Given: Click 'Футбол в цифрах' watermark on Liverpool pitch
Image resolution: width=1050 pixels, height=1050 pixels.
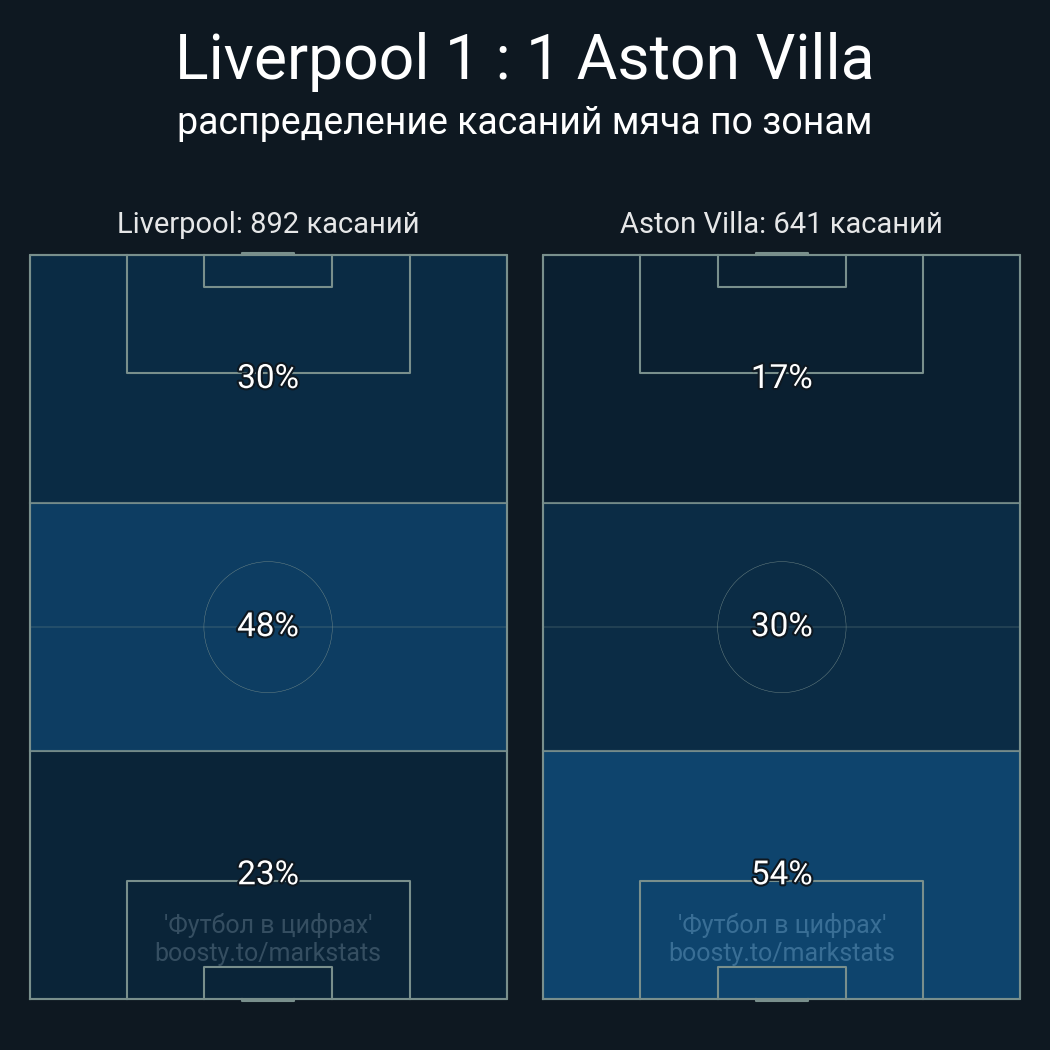Looking at the screenshot, I should [268, 924].
